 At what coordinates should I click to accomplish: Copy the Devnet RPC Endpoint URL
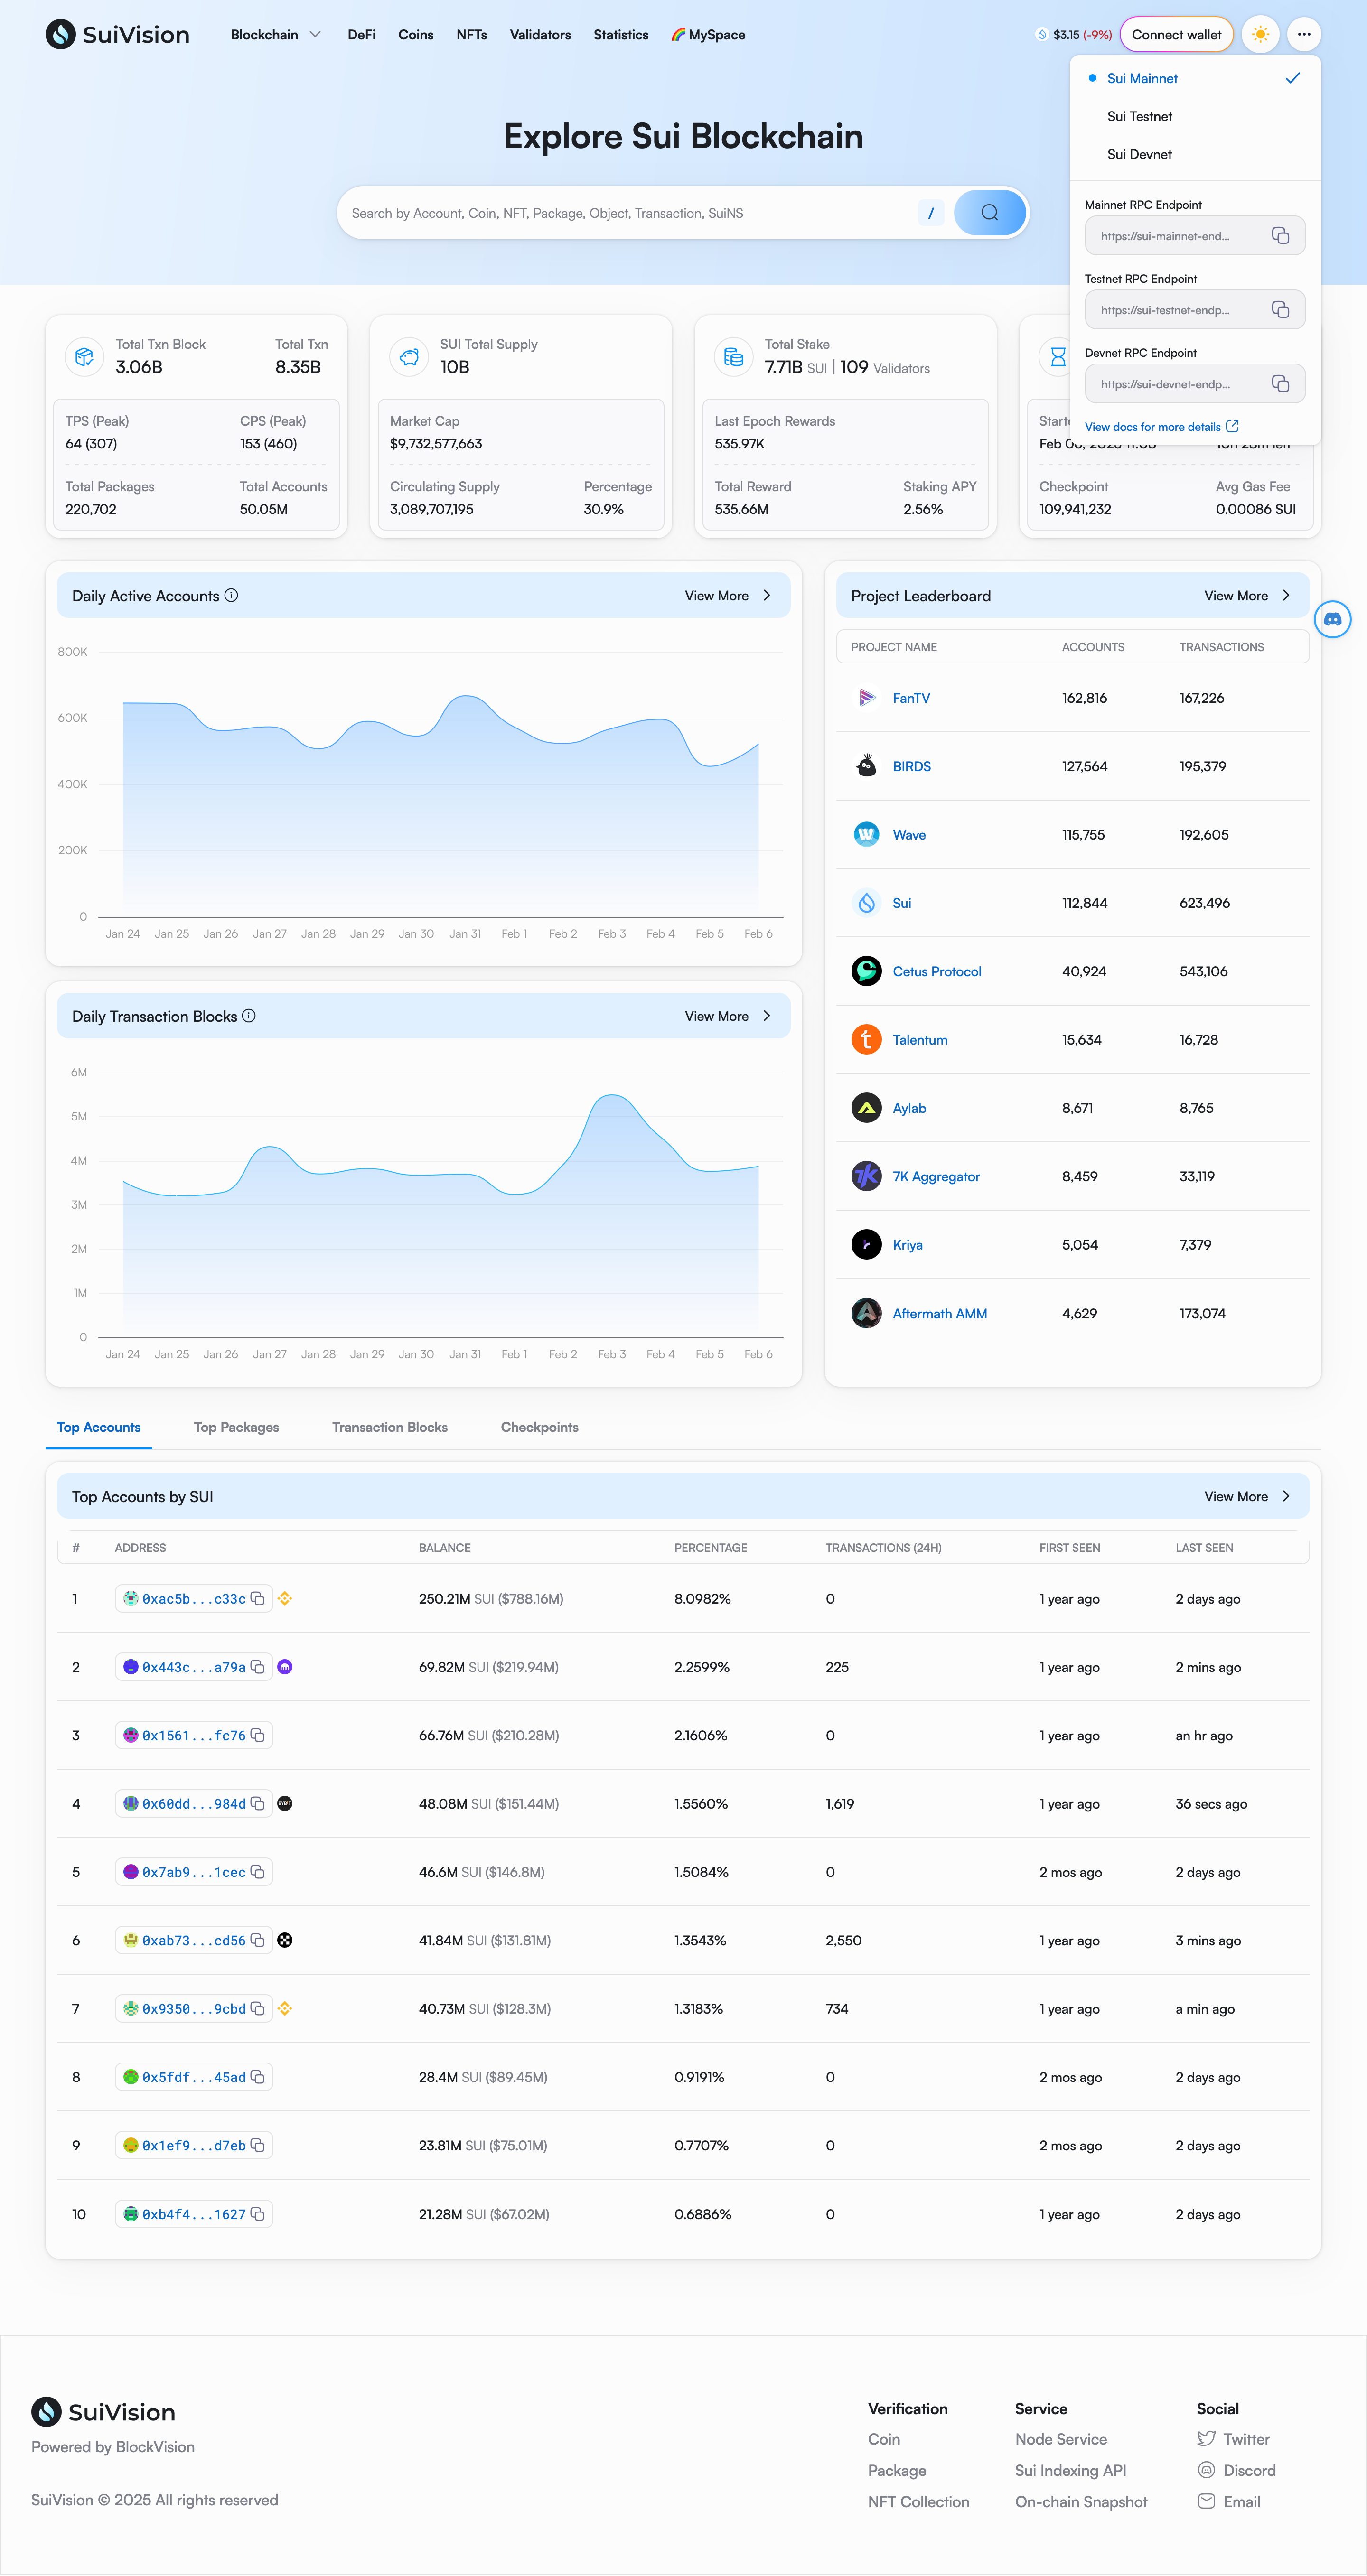(1279, 384)
